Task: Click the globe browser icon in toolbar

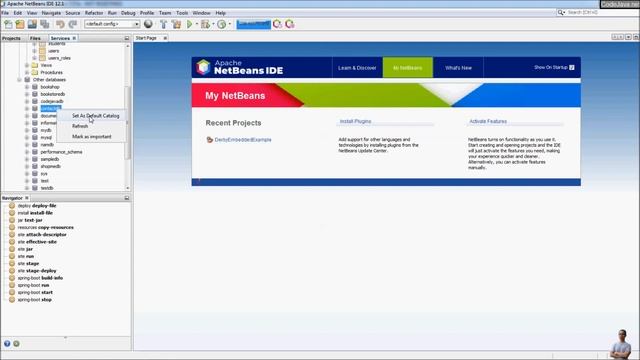Action: tap(148, 24)
